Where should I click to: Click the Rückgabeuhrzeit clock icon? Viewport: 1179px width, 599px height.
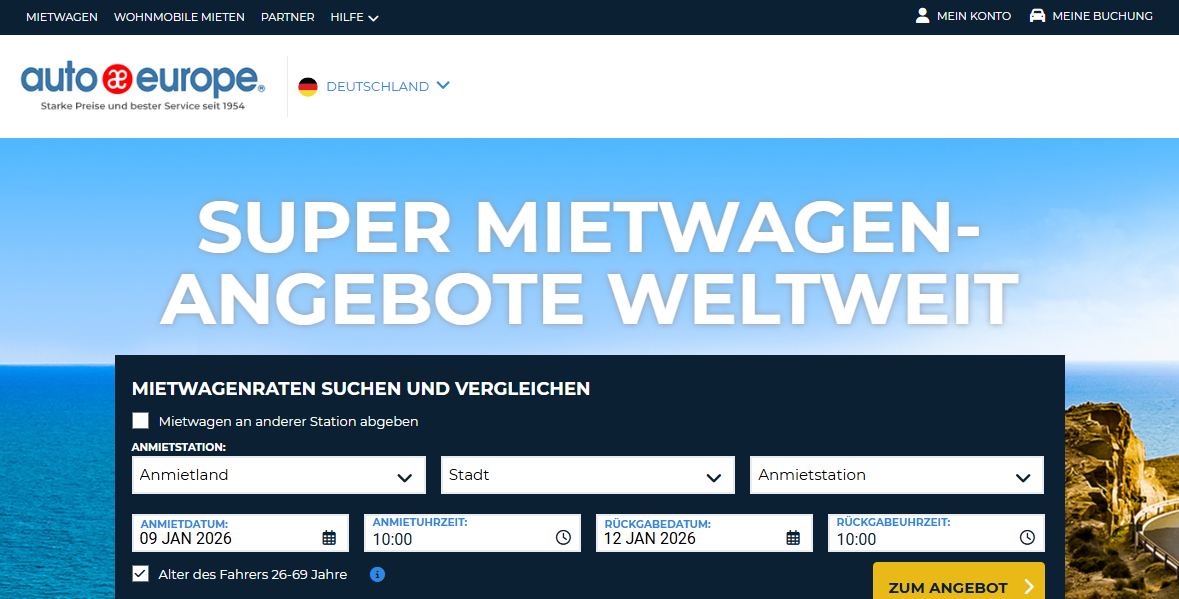(1027, 538)
